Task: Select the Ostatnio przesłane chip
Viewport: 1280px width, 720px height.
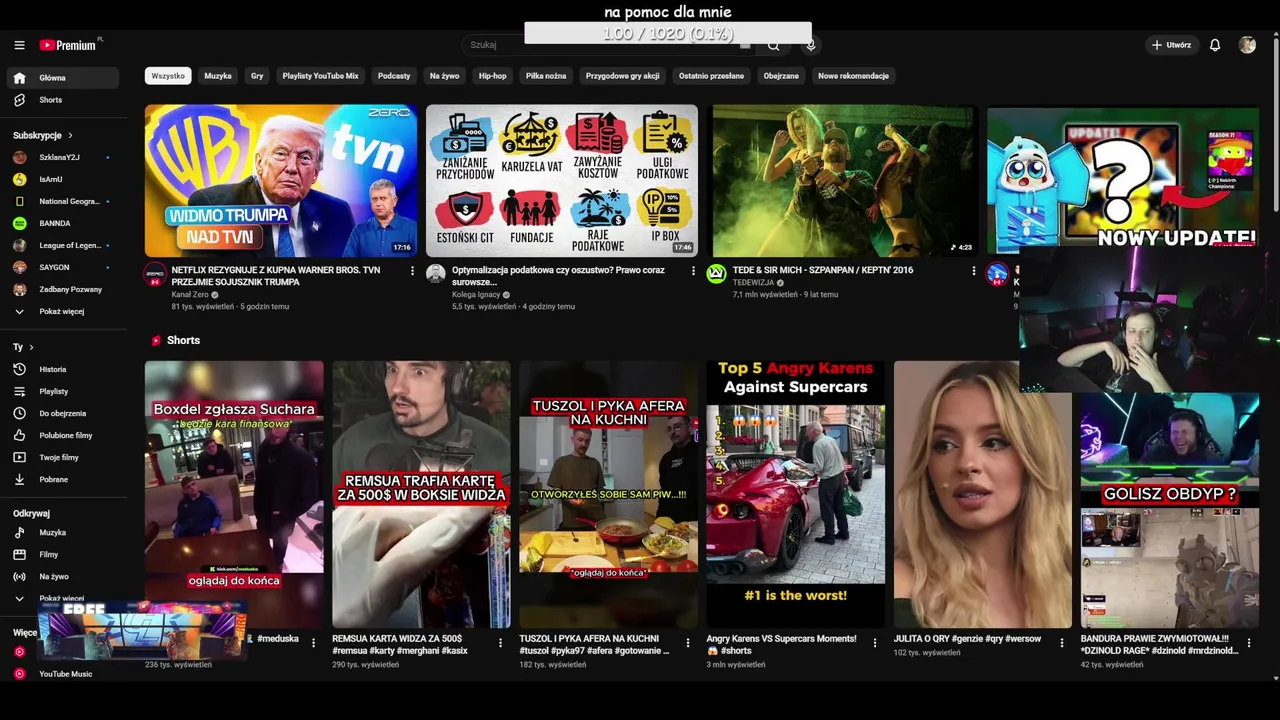Action: pos(711,76)
